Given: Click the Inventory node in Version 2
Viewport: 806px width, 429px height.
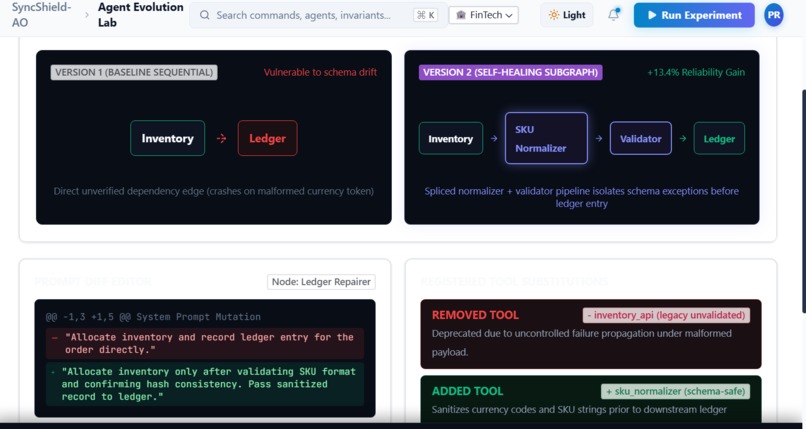Looking at the screenshot, I should (451, 139).
